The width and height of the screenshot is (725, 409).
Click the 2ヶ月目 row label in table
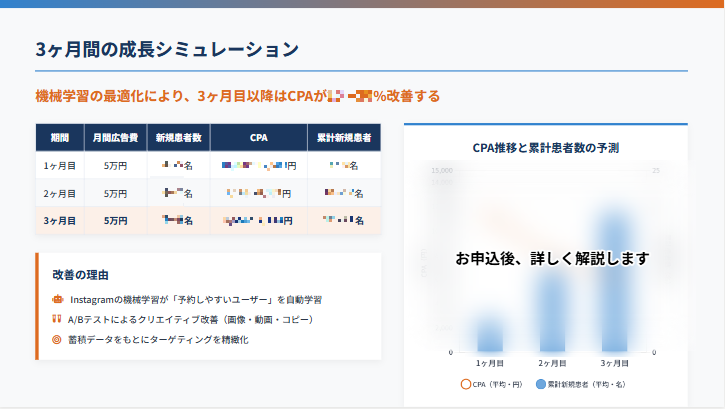pyautogui.click(x=60, y=194)
